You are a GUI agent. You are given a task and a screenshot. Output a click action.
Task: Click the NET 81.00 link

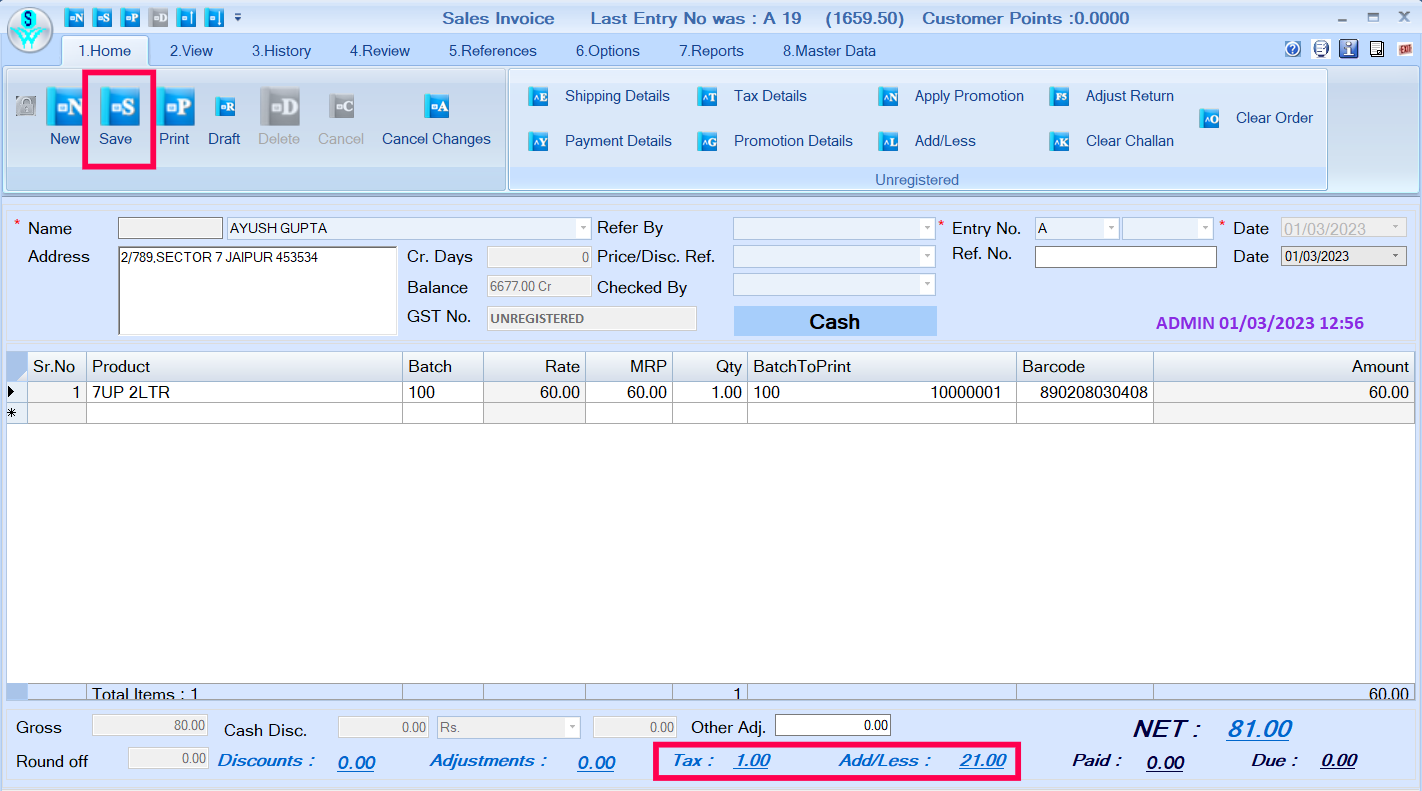click(1260, 729)
